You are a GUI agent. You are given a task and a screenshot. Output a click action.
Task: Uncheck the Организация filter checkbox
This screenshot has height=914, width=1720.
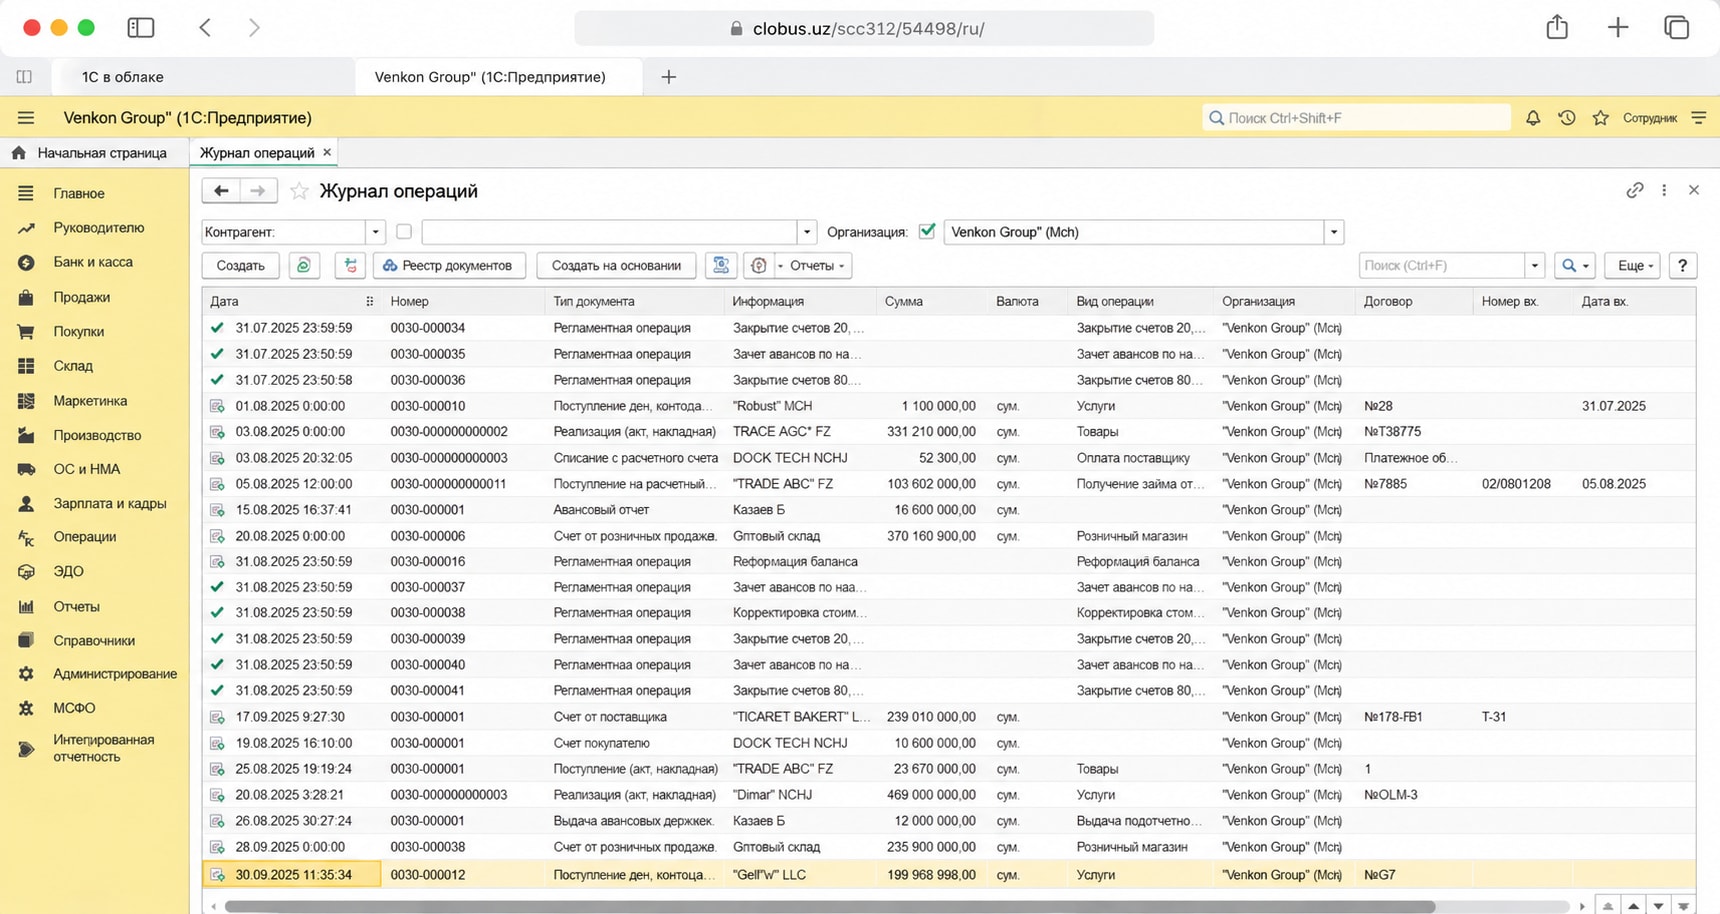[x=927, y=231]
